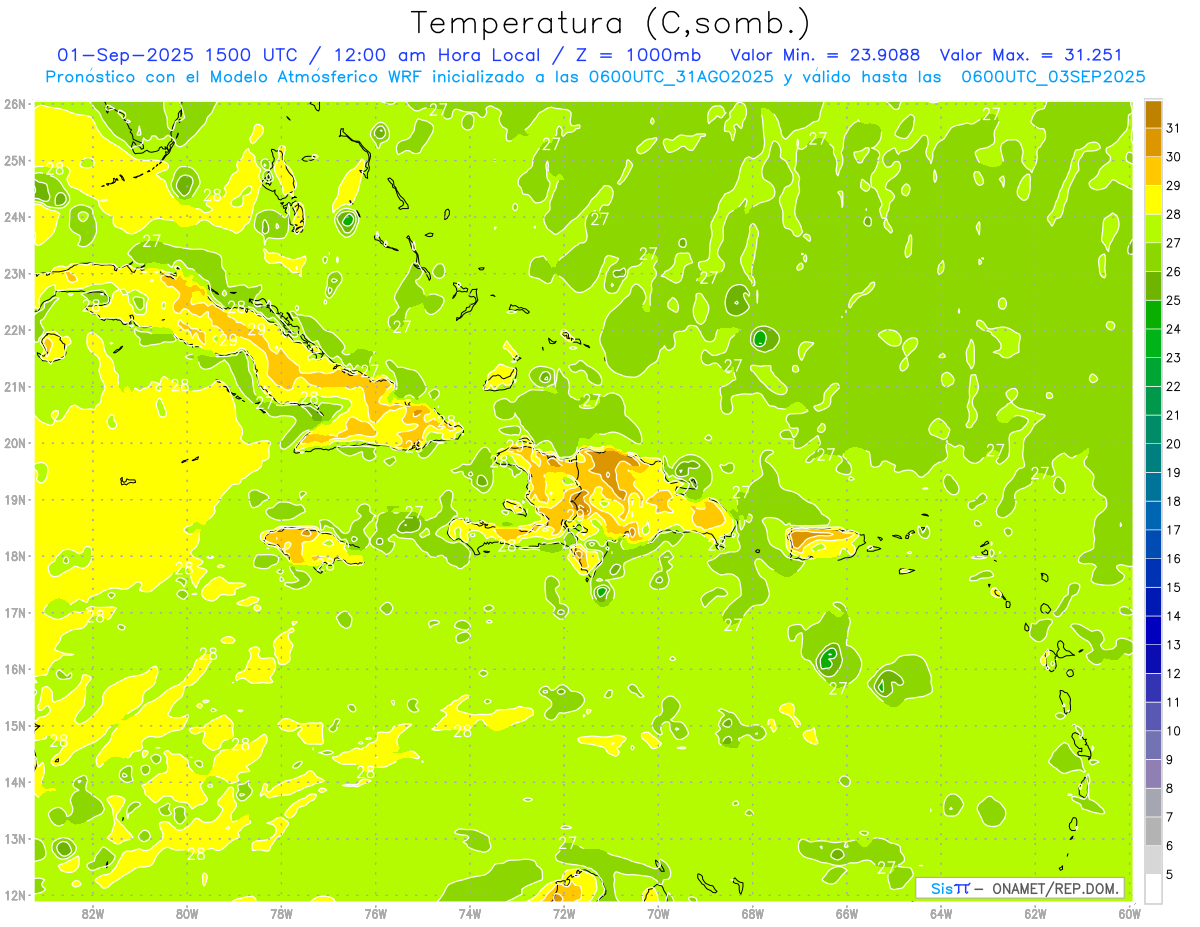This screenshot has height=927, width=1200.
Task: Click the 82W longitude axis label
Action: coord(93,913)
